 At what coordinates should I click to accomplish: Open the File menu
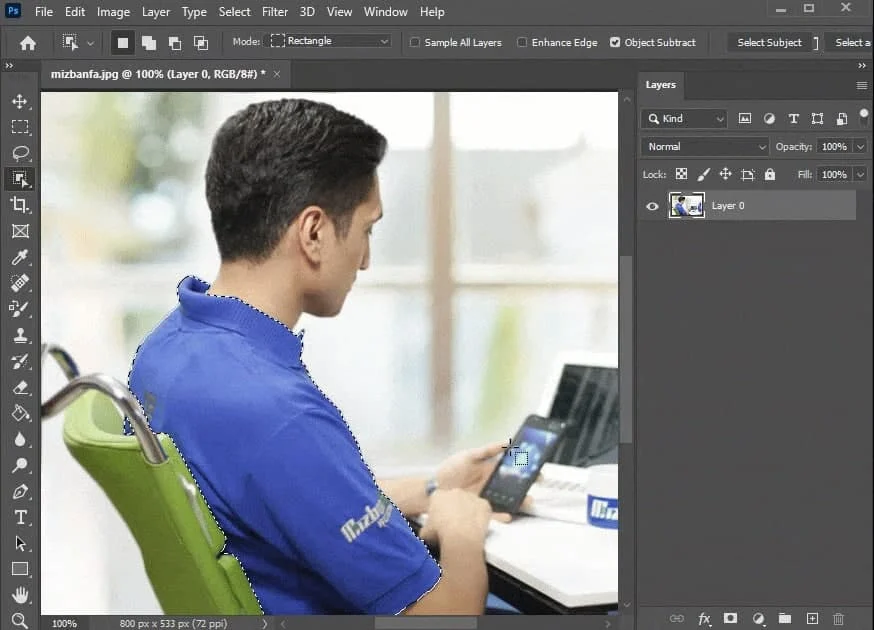point(43,12)
